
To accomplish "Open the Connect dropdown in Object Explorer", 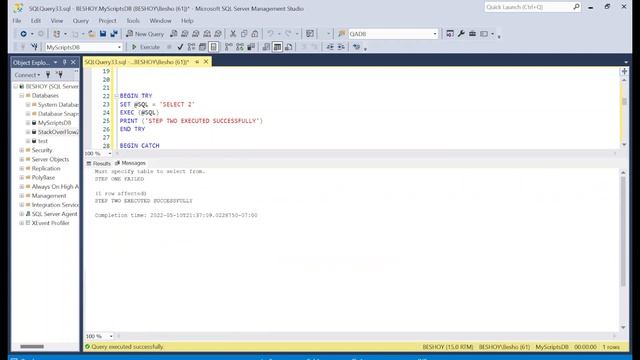I will point(27,75).
